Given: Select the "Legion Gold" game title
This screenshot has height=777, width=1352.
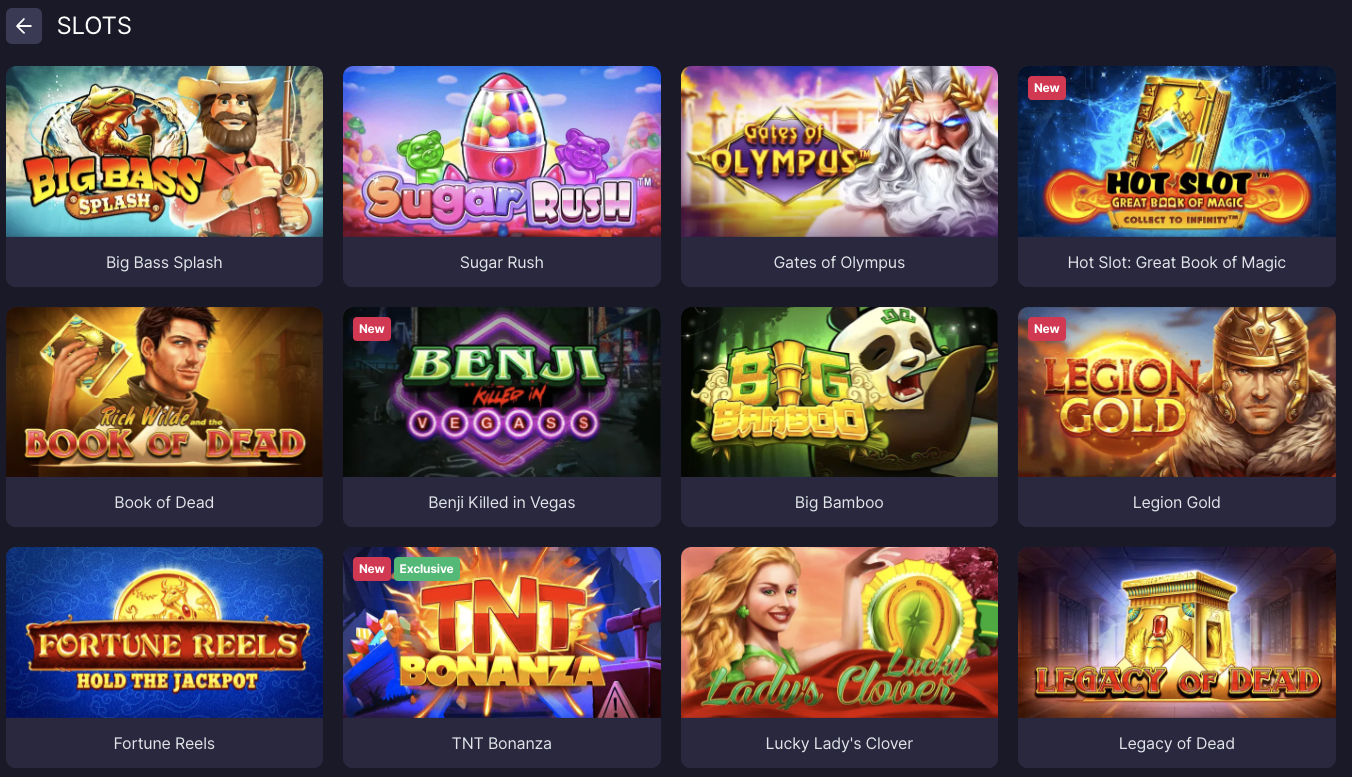Looking at the screenshot, I should pos(1177,502).
